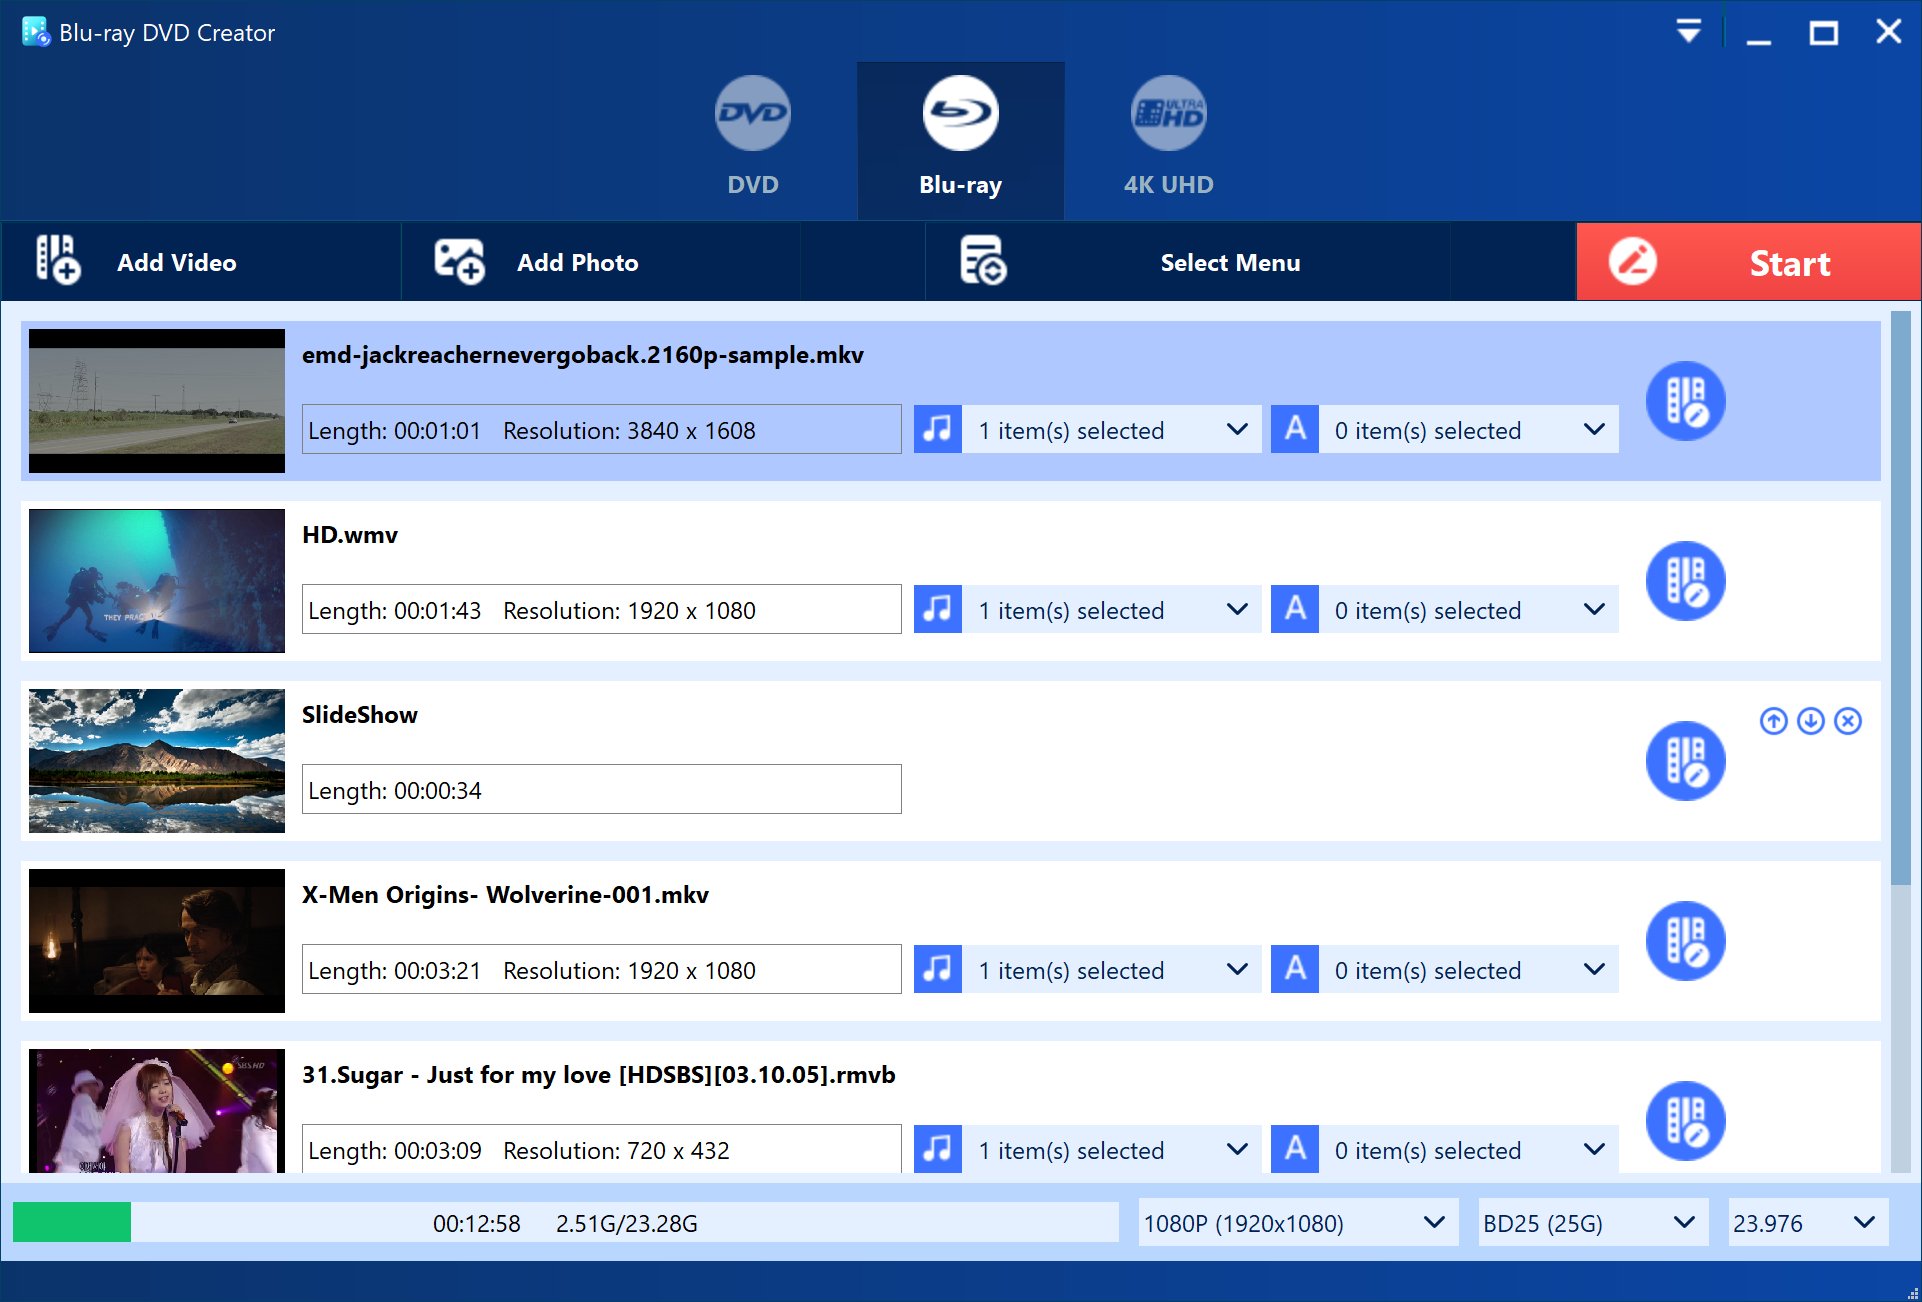The width and height of the screenshot is (1922, 1302).
Task: Click the Resolution 720 x 432 info field
Action: click(x=601, y=1149)
